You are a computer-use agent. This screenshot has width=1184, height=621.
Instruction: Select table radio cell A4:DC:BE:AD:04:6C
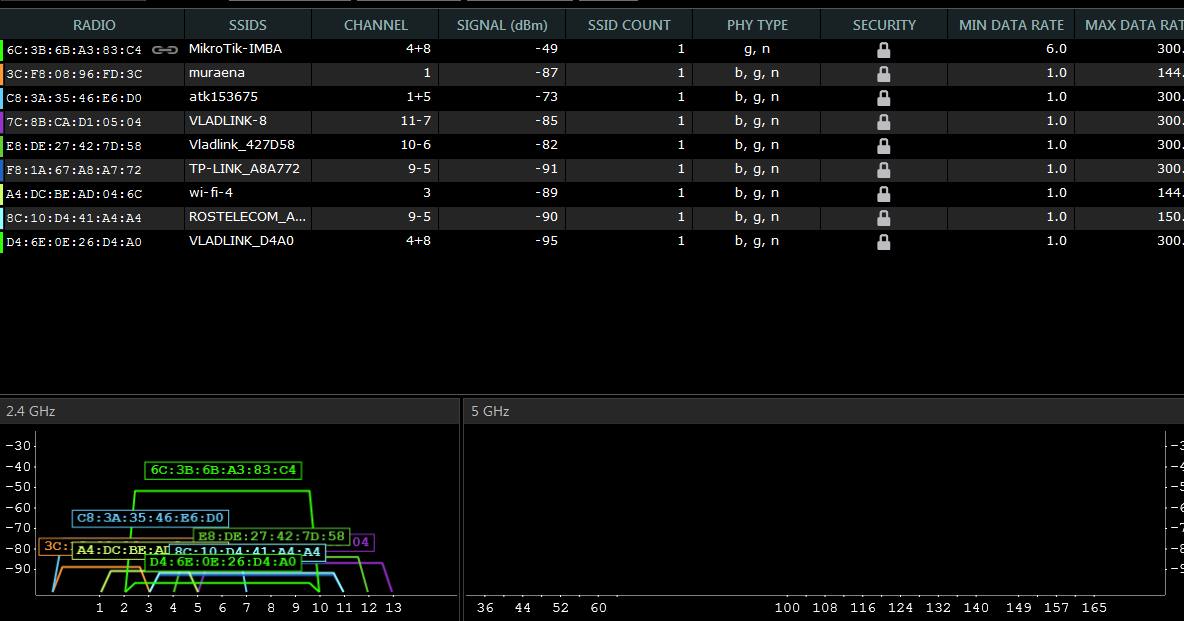74,194
